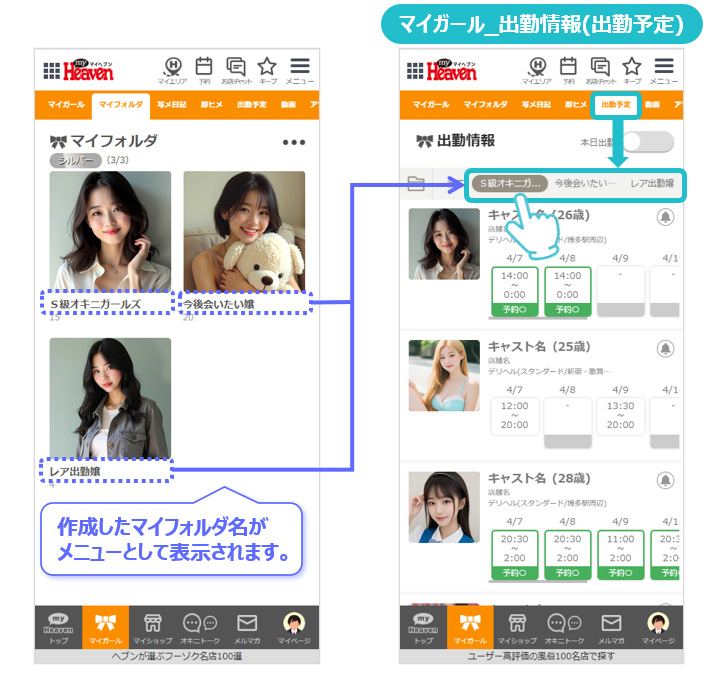Image resolution: width=721 pixels, height=674 pixels.
Task: Select レア出勤嬢 filter on right screen
Action: coord(651,184)
